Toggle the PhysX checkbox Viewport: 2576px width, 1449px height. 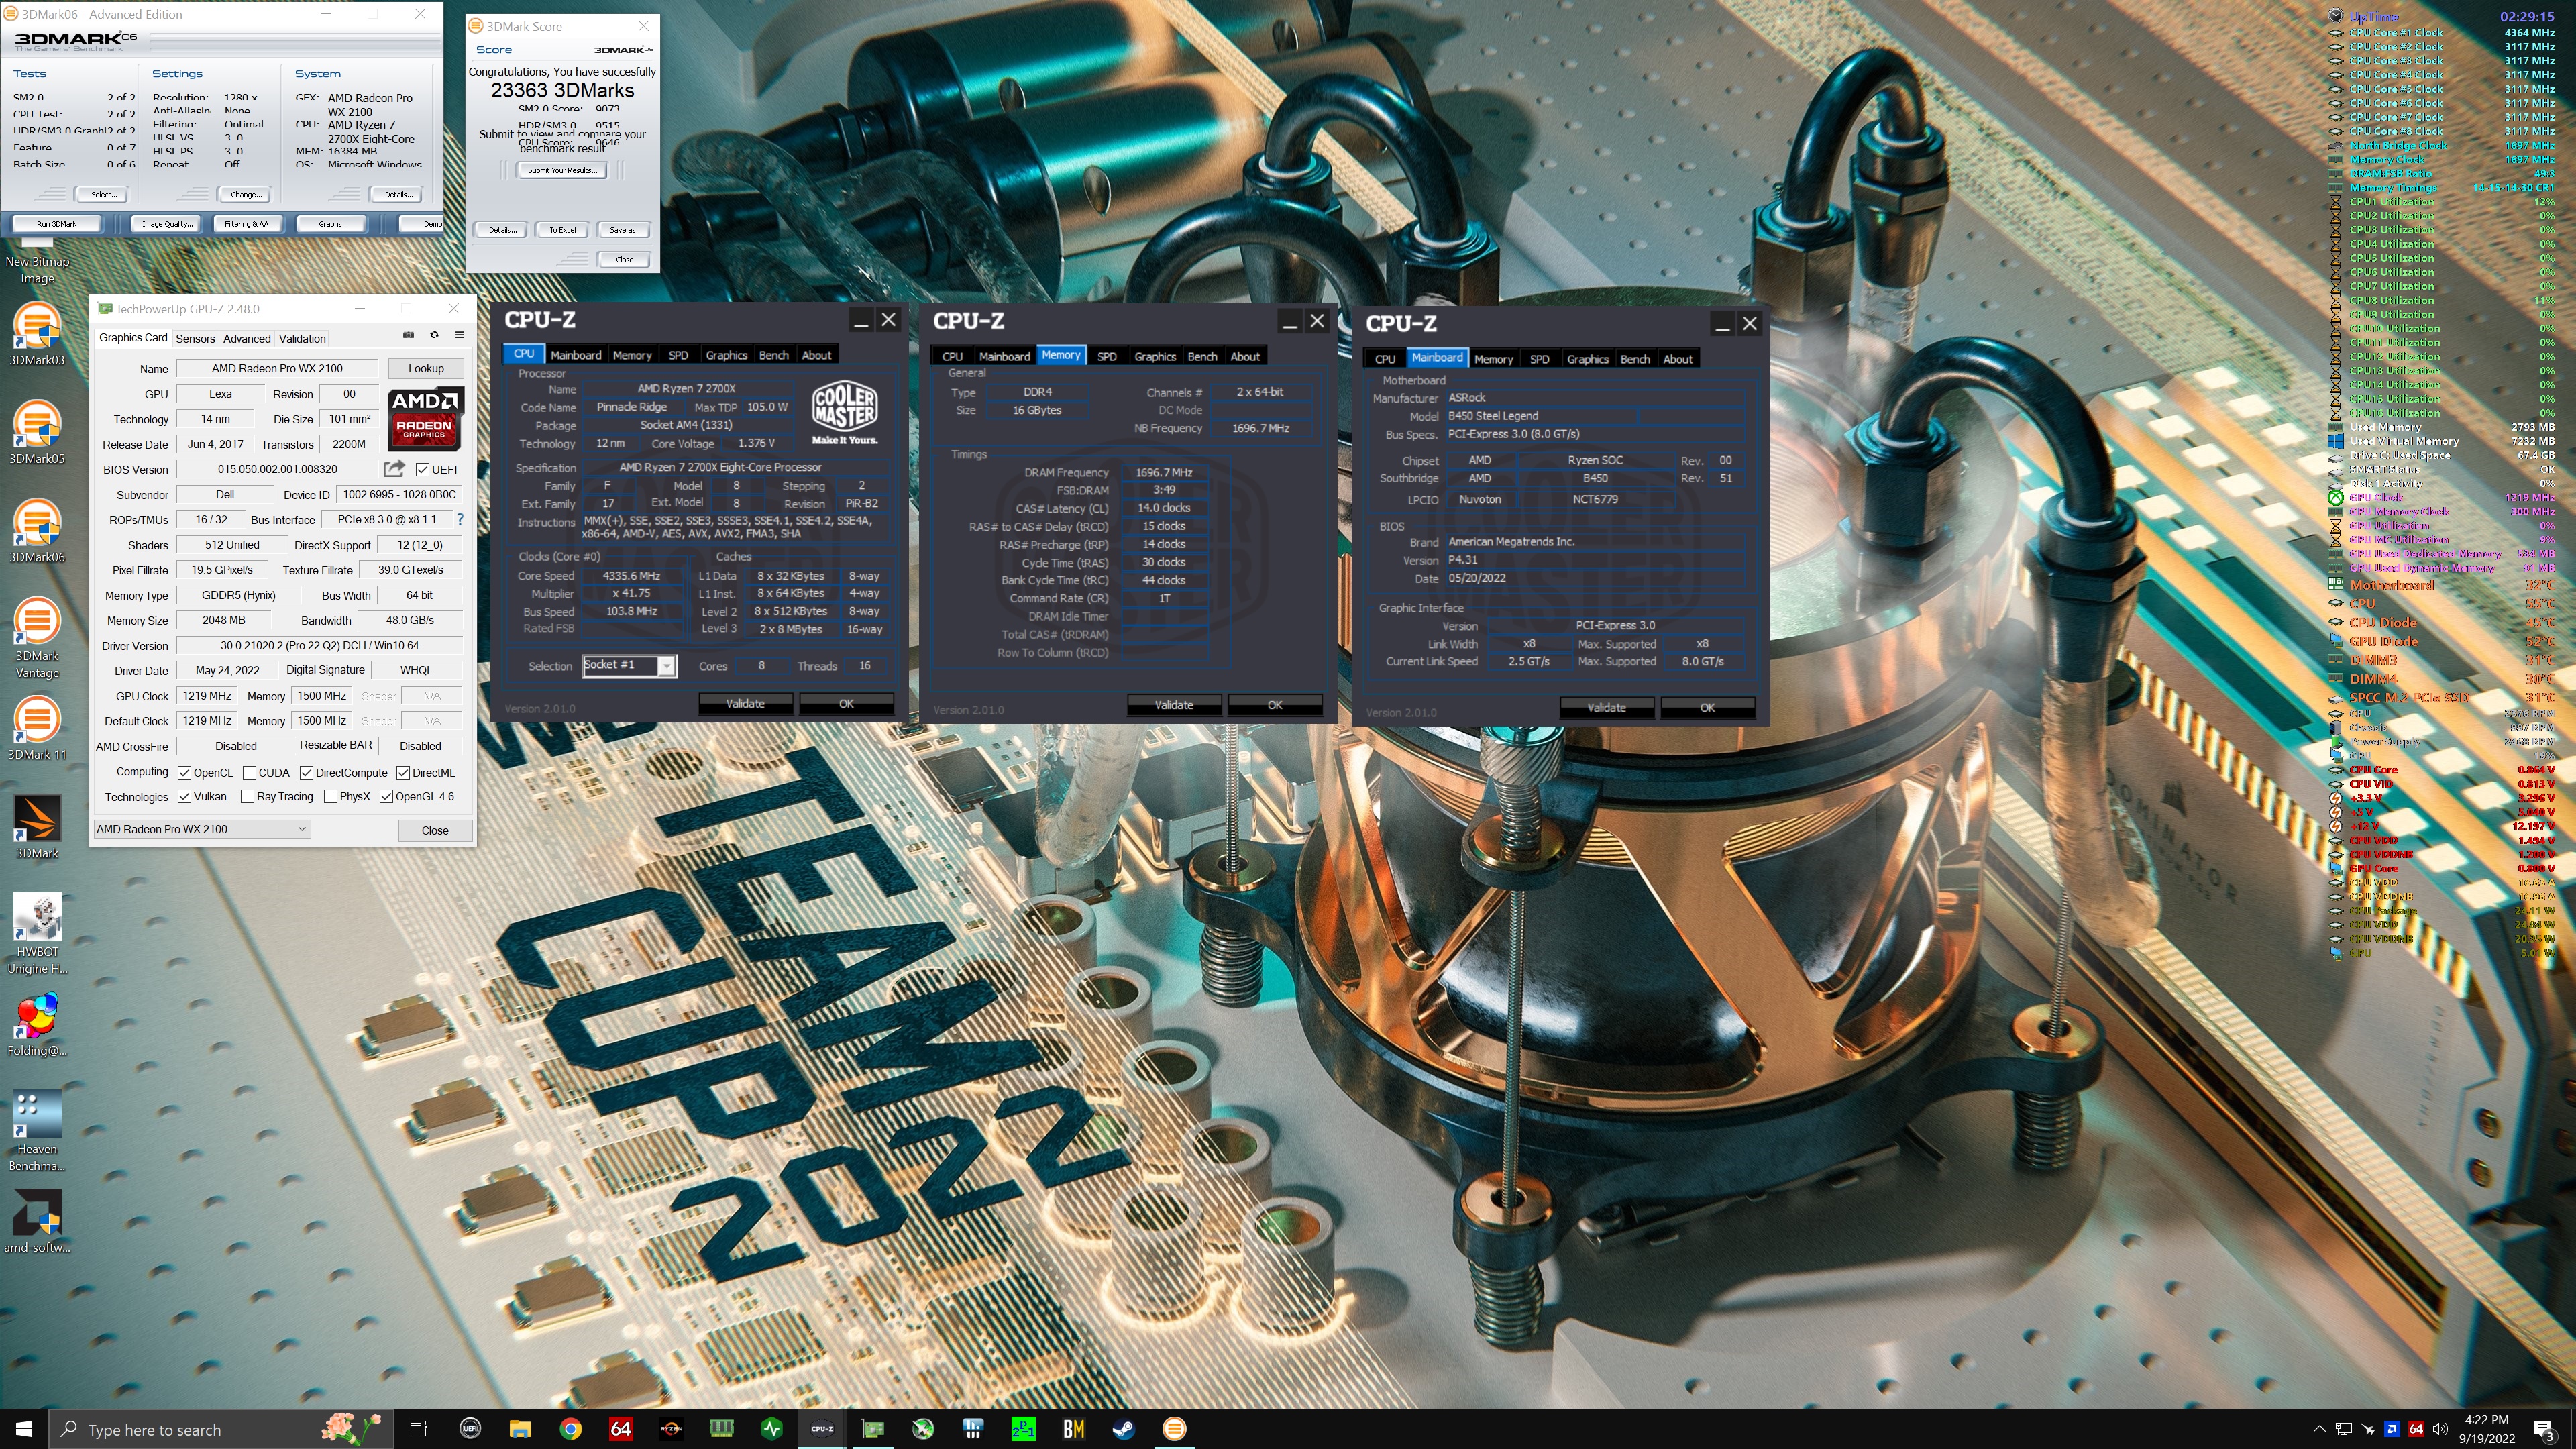330,797
